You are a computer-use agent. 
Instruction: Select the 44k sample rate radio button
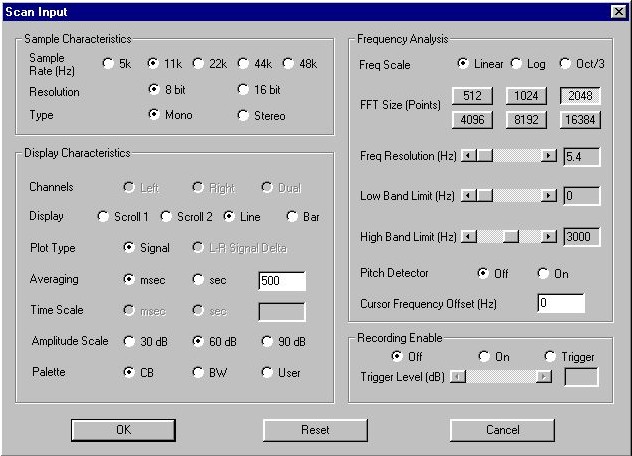coord(243,64)
